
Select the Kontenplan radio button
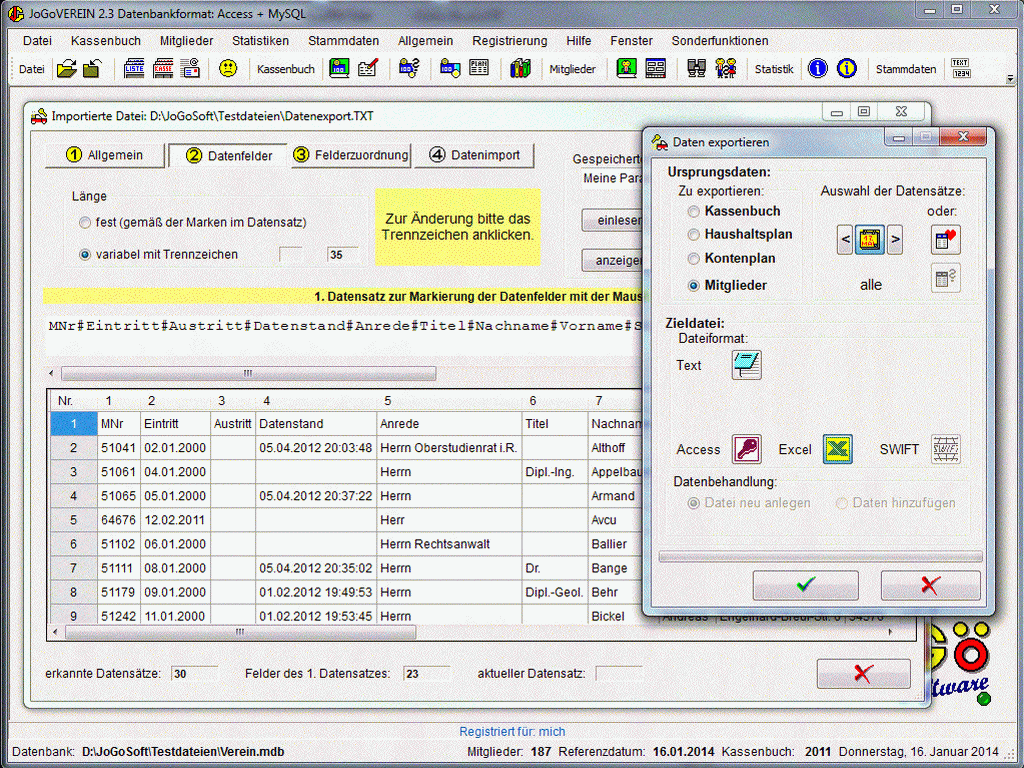[694, 259]
